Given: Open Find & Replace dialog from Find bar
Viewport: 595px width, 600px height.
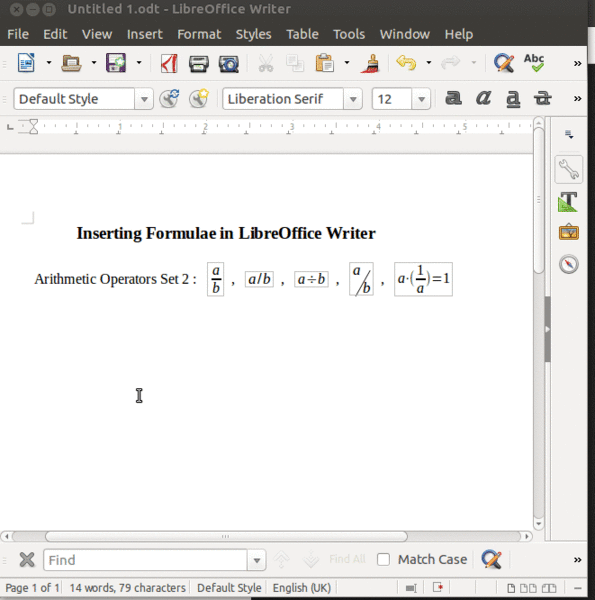Looking at the screenshot, I should coord(492,559).
